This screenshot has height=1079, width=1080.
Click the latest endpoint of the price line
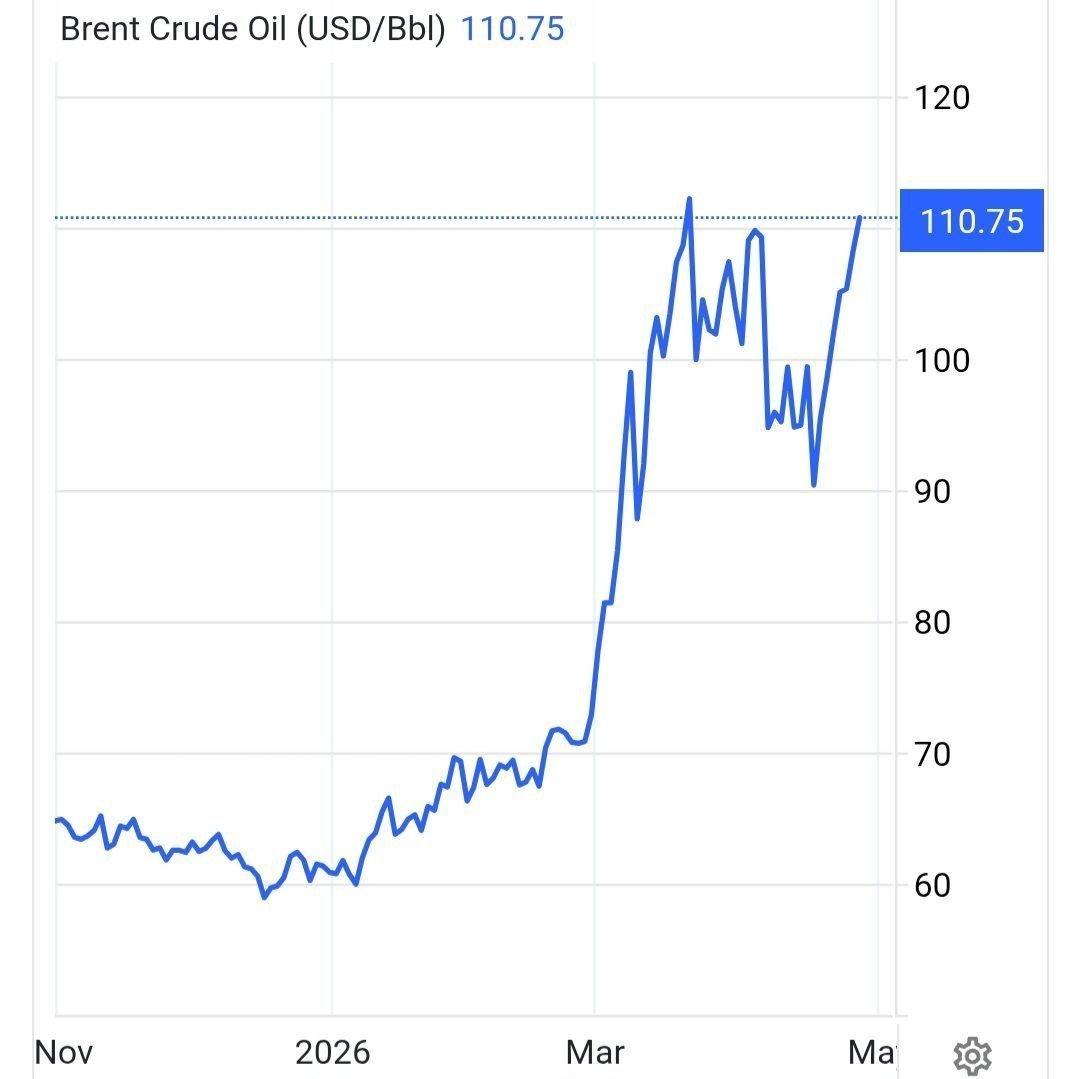click(859, 218)
